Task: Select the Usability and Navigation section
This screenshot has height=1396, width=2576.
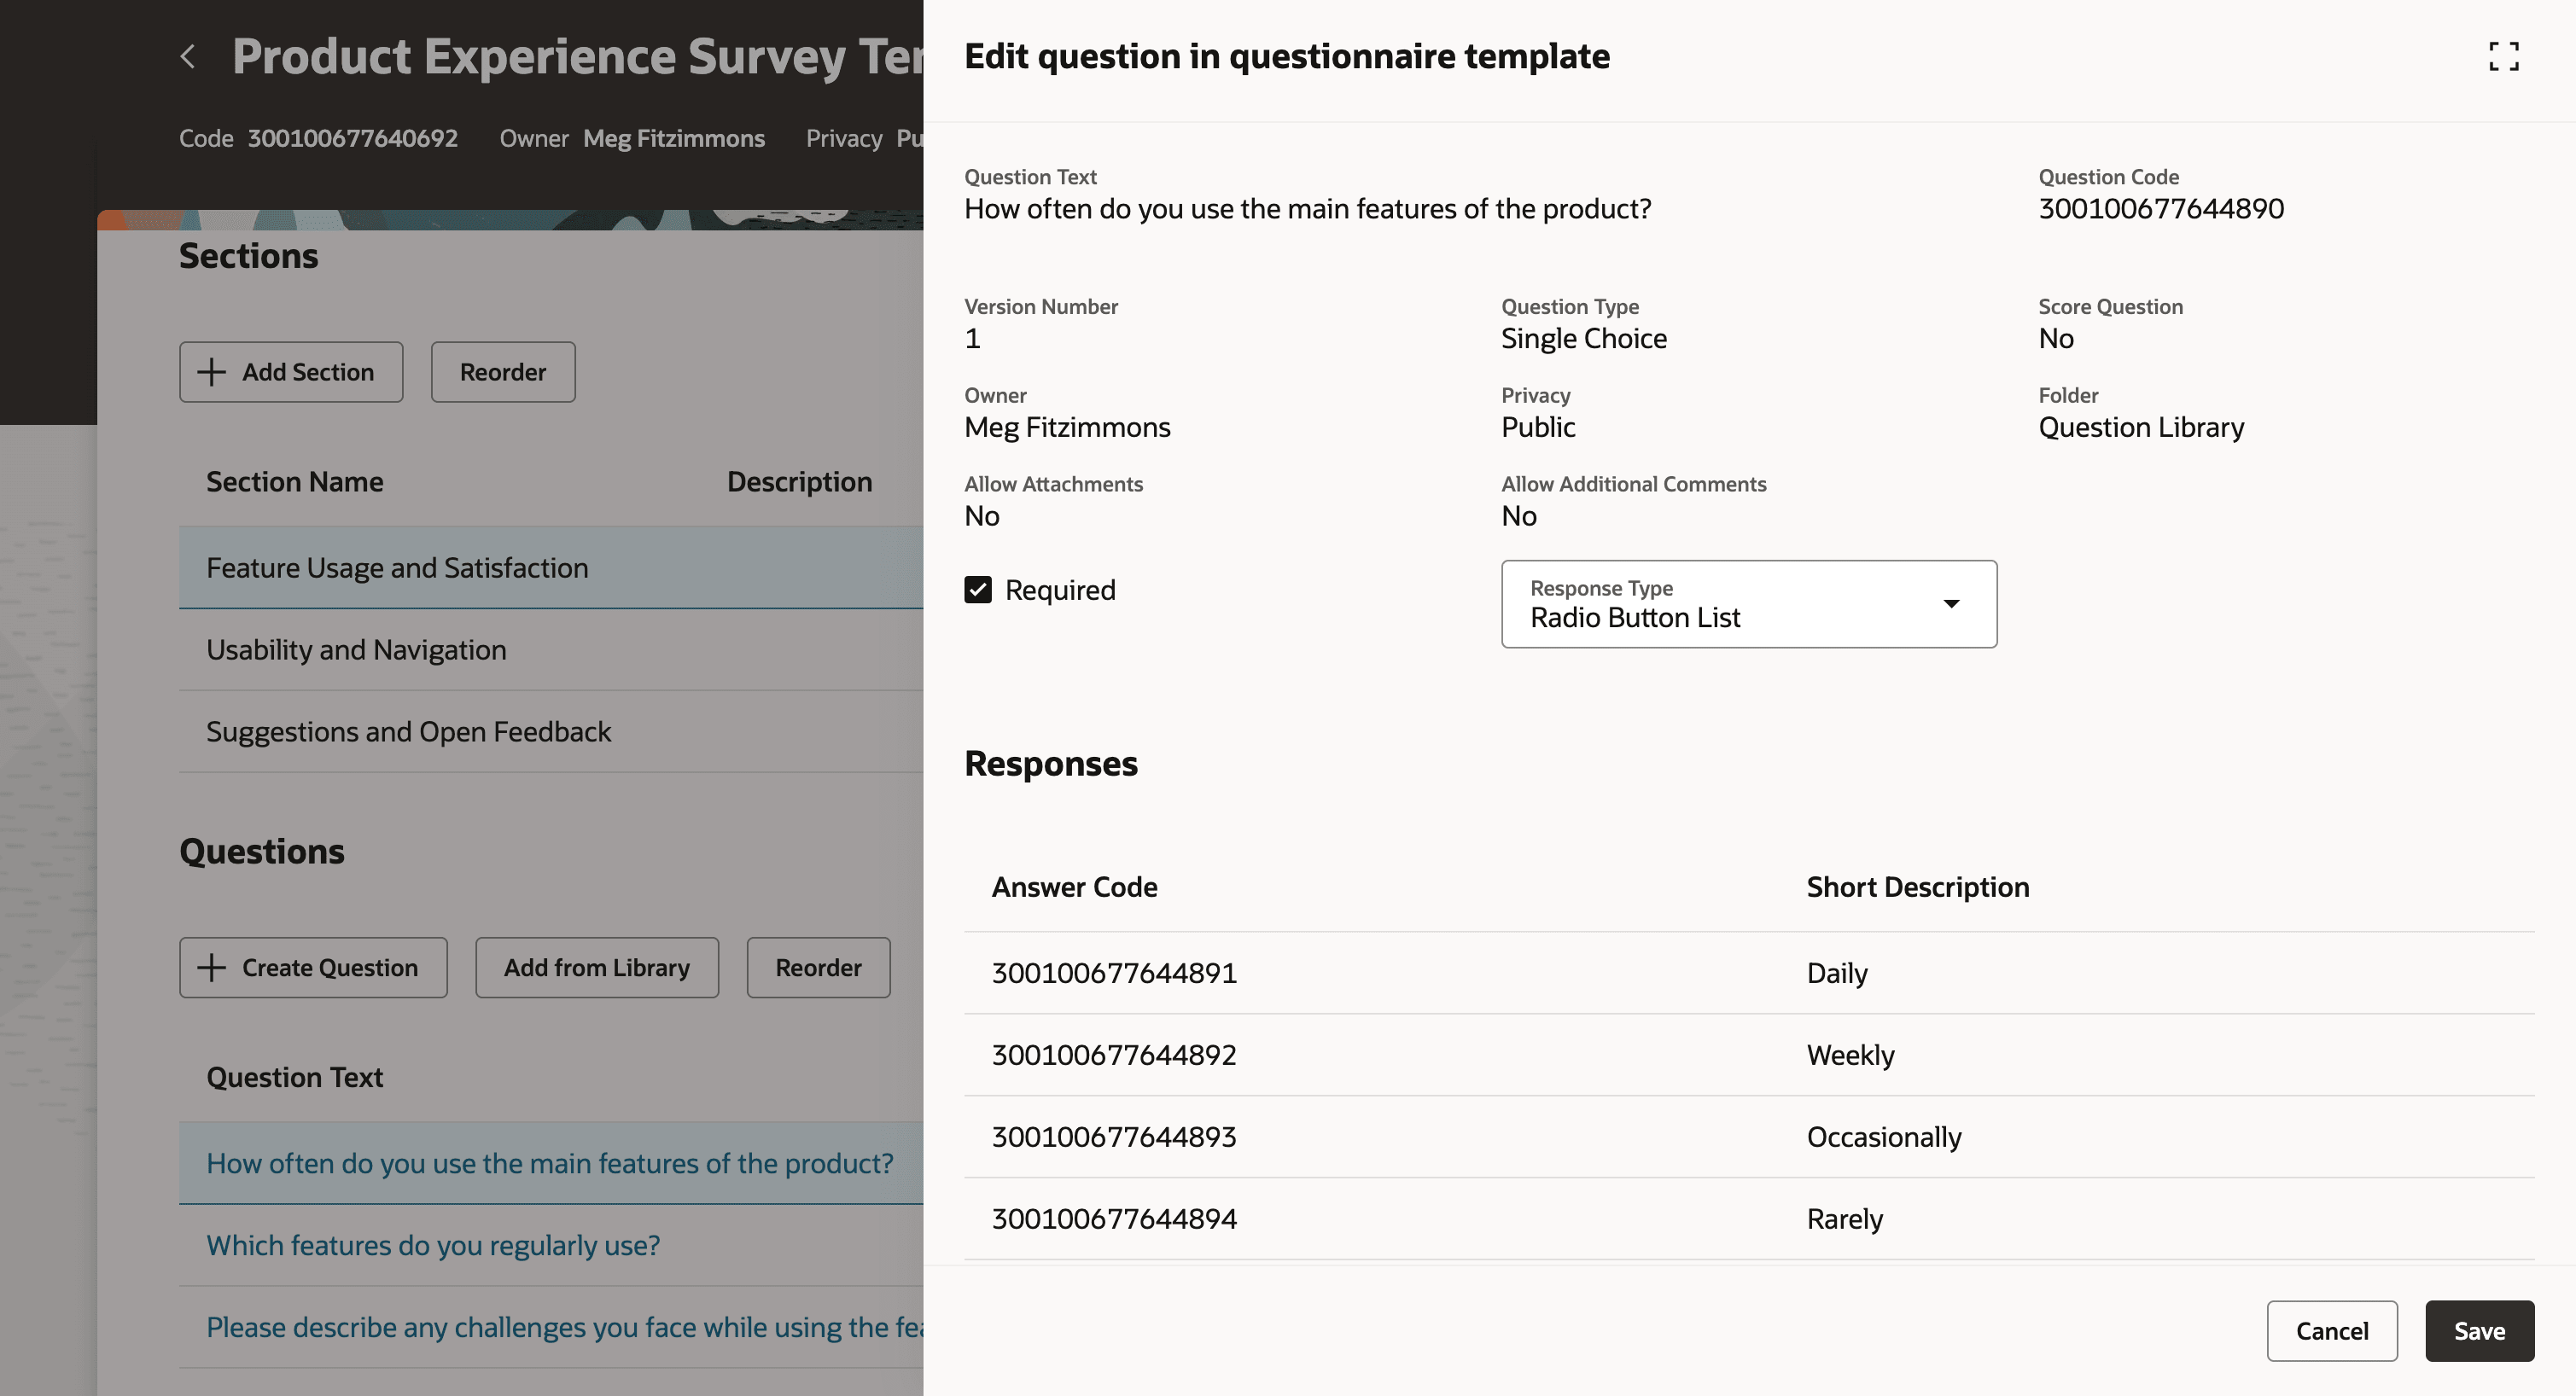Action: click(356, 649)
